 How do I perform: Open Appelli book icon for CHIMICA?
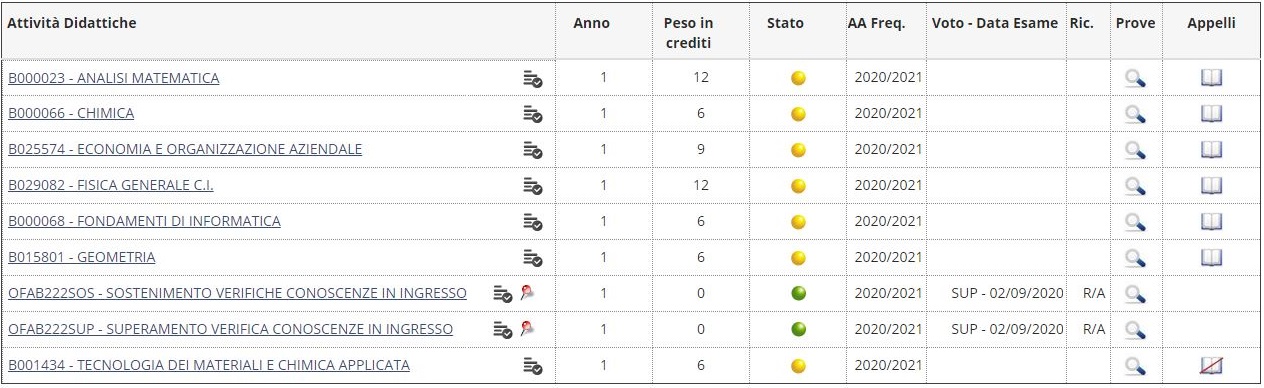click(x=1212, y=114)
